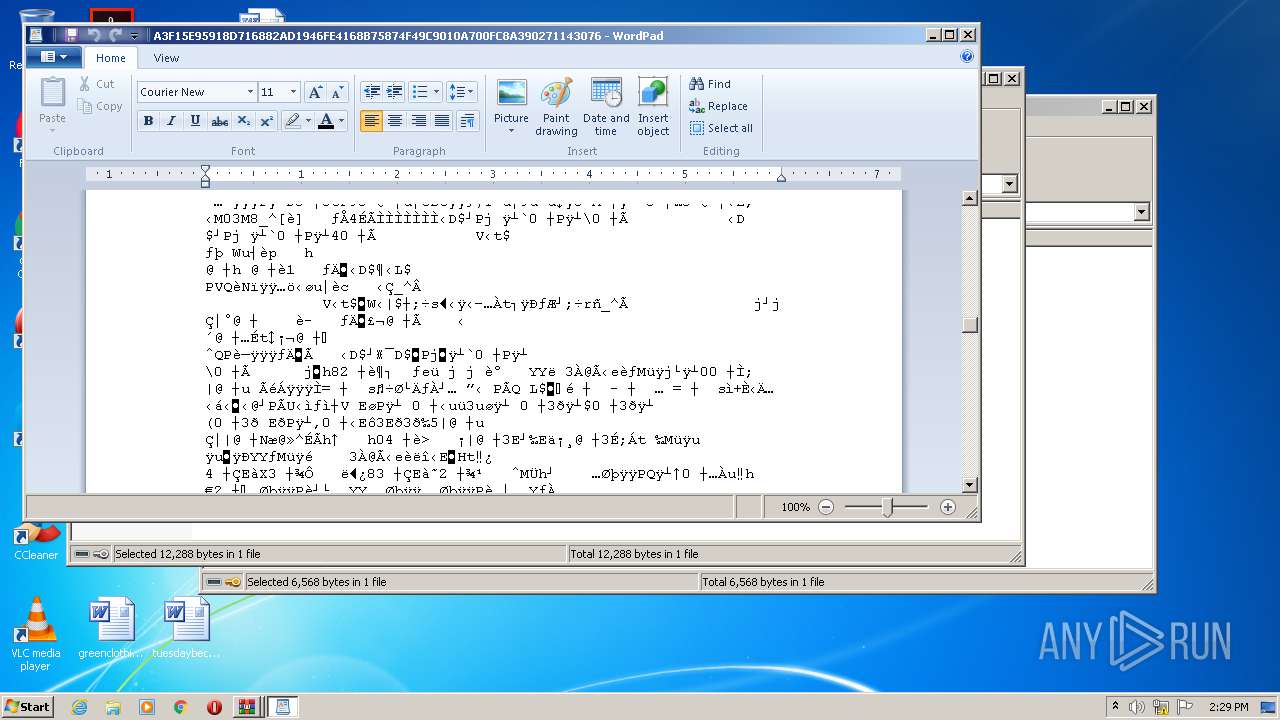Toggle Superscript formatting
Screen dimensions: 1280x720
point(267,121)
